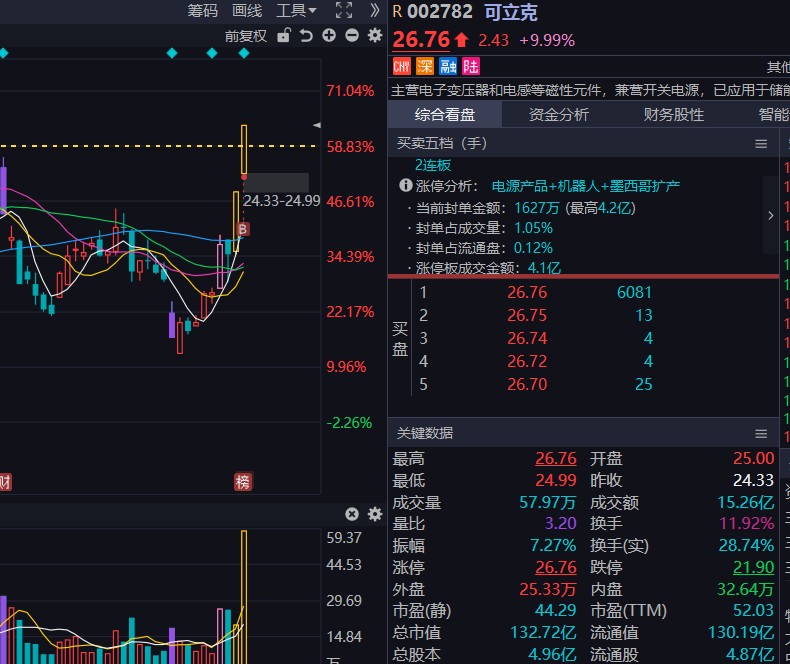Click the 量比 value 3.20
The width and height of the screenshot is (790, 664).
tap(560, 523)
